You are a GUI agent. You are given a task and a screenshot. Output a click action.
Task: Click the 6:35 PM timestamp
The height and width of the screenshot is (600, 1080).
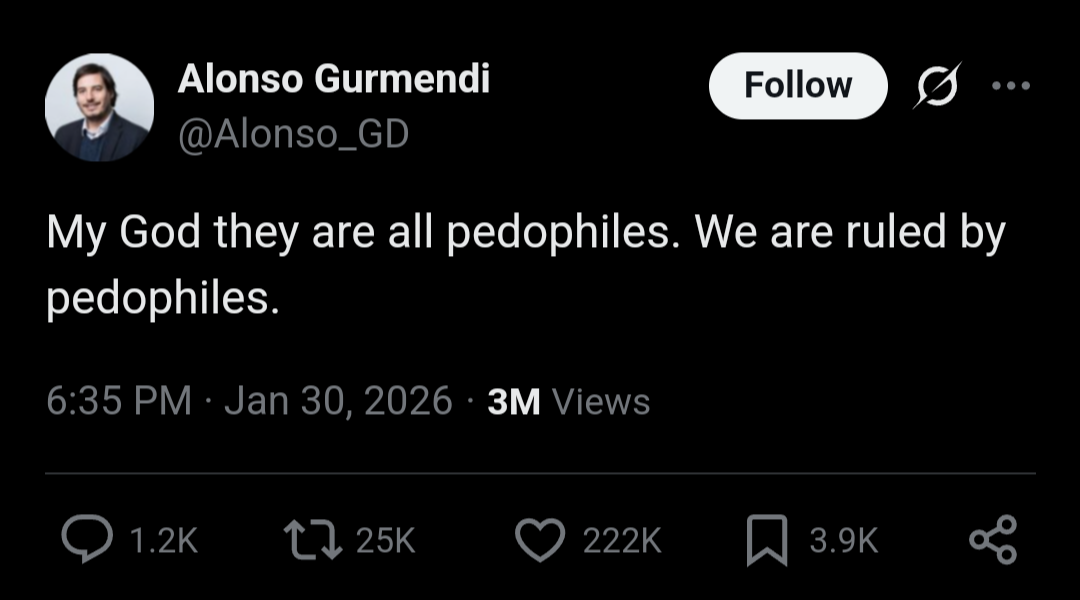pyautogui.click(x=118, y=401)
